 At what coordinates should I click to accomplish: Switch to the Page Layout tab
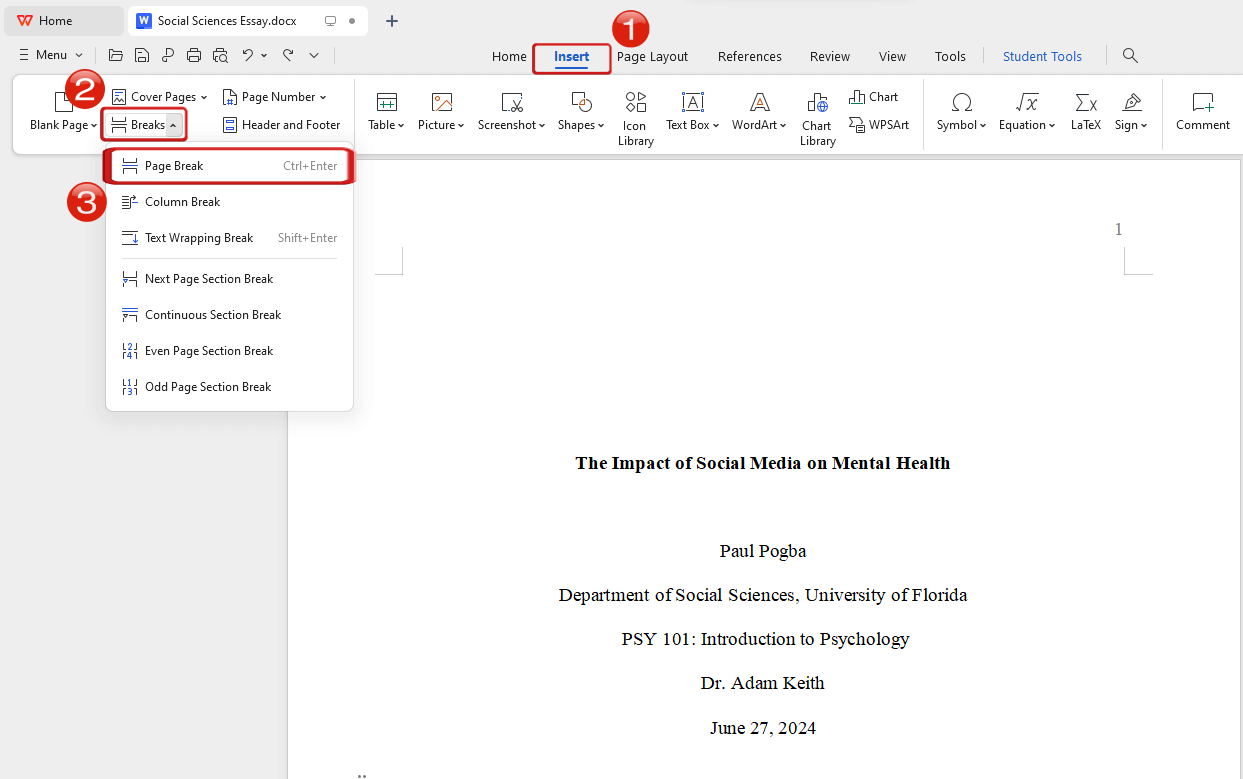pyautogui.click(x=652, y=57)
